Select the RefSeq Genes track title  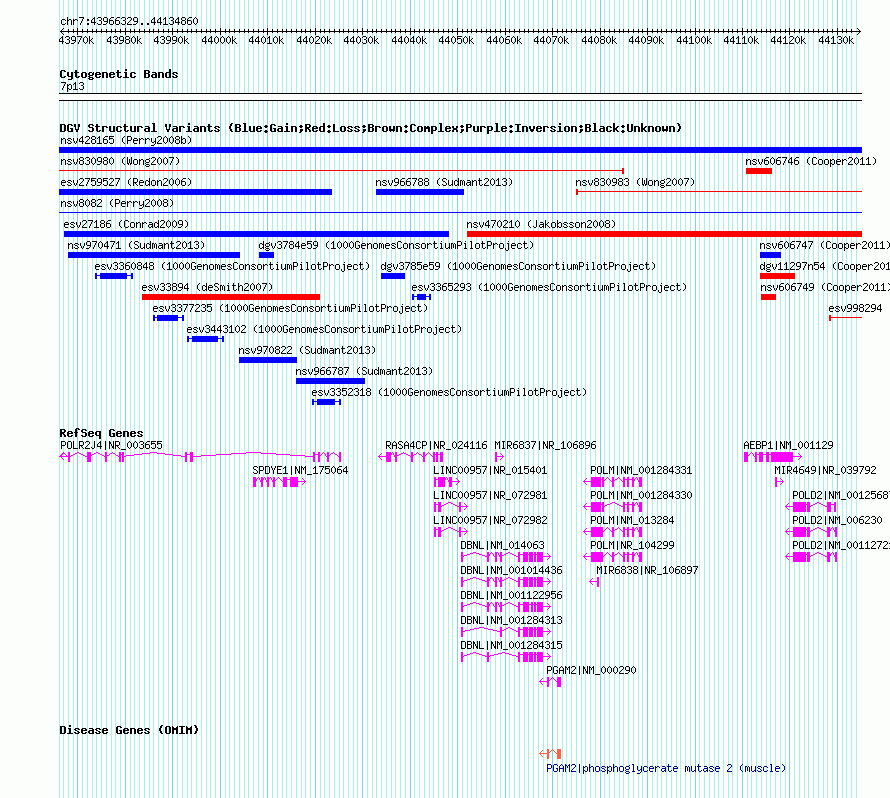point(101,433)
